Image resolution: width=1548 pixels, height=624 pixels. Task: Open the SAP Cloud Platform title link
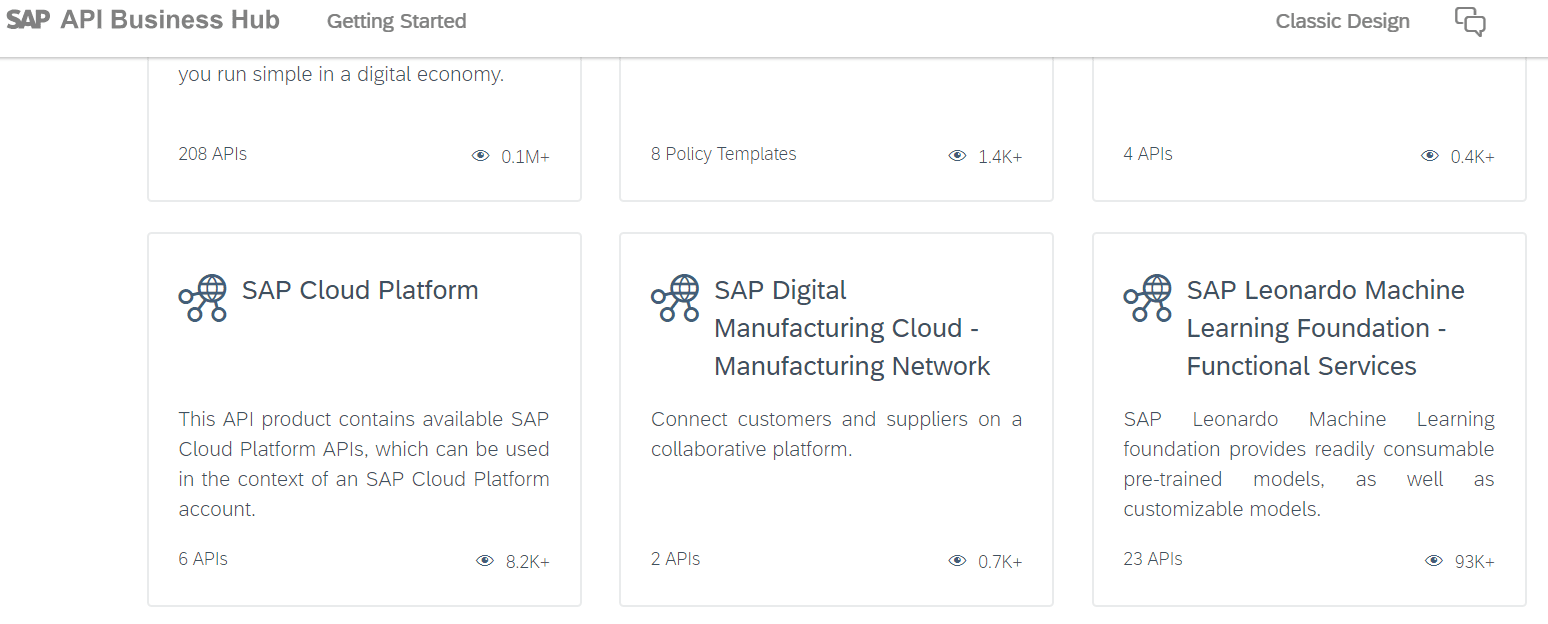[360, 290]
